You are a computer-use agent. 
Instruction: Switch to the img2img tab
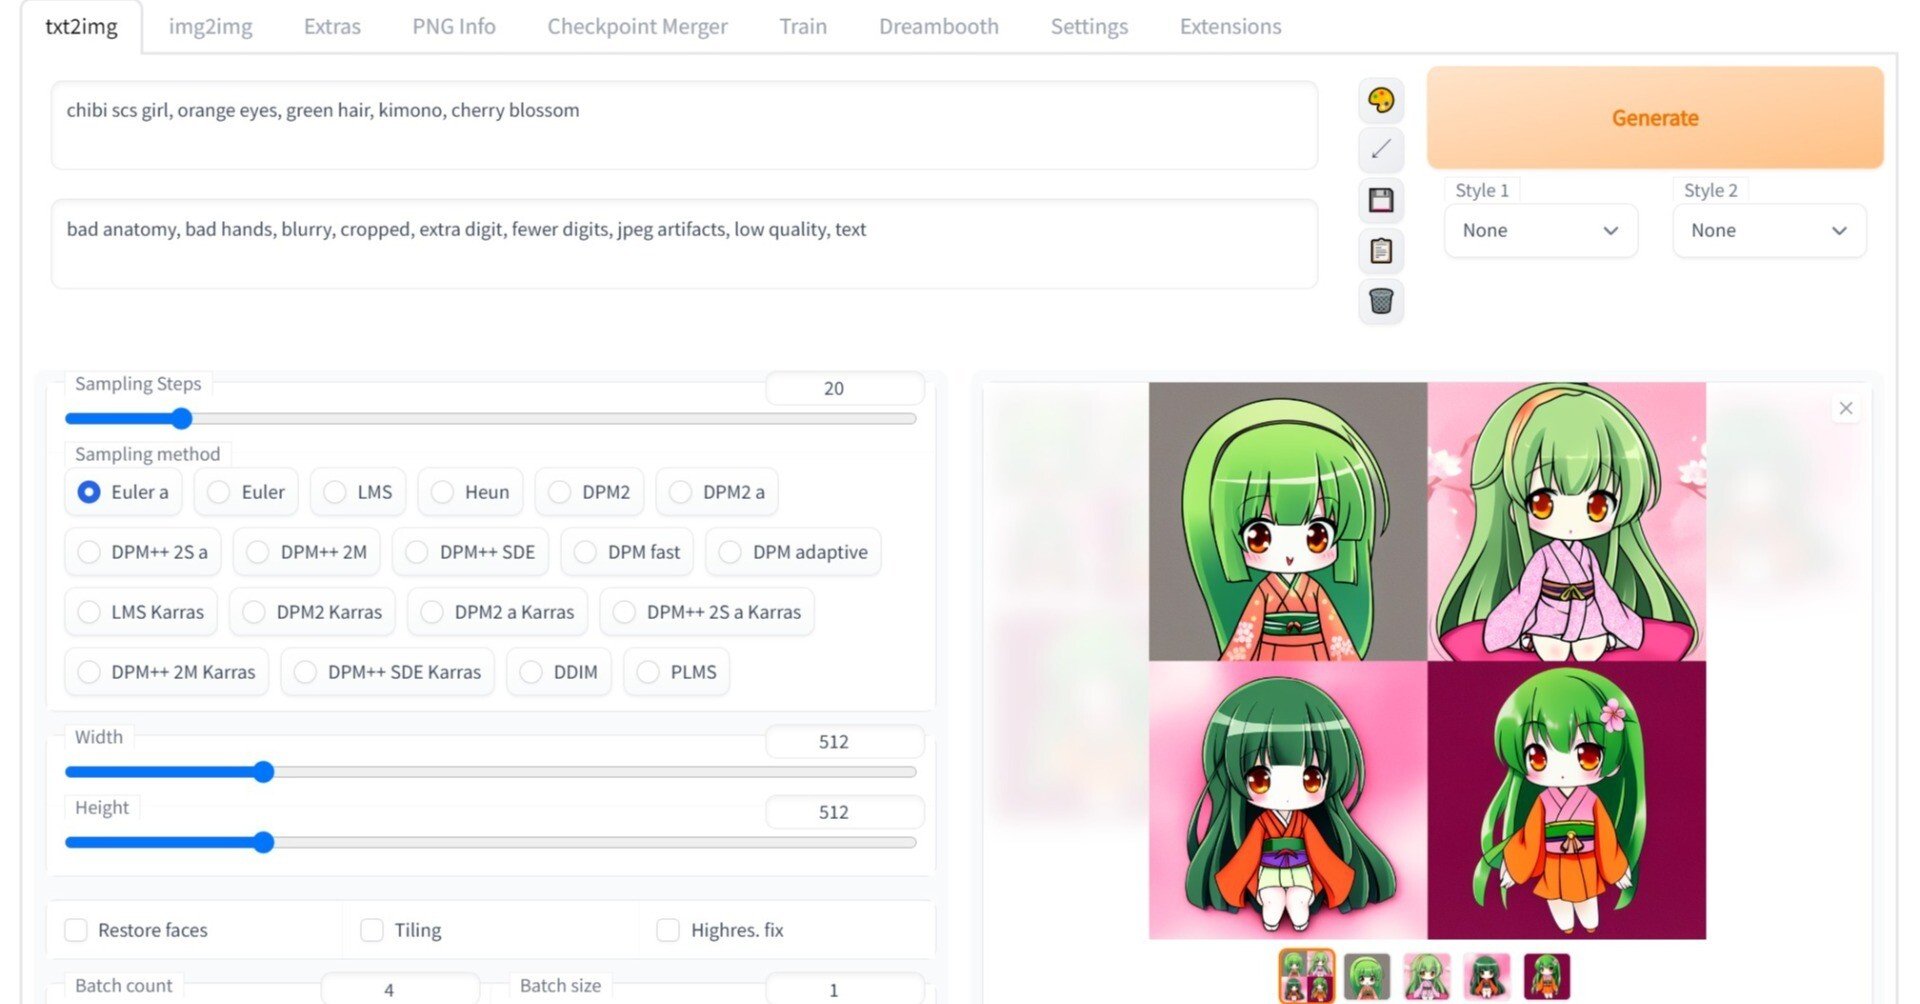(x=210, y=27)
